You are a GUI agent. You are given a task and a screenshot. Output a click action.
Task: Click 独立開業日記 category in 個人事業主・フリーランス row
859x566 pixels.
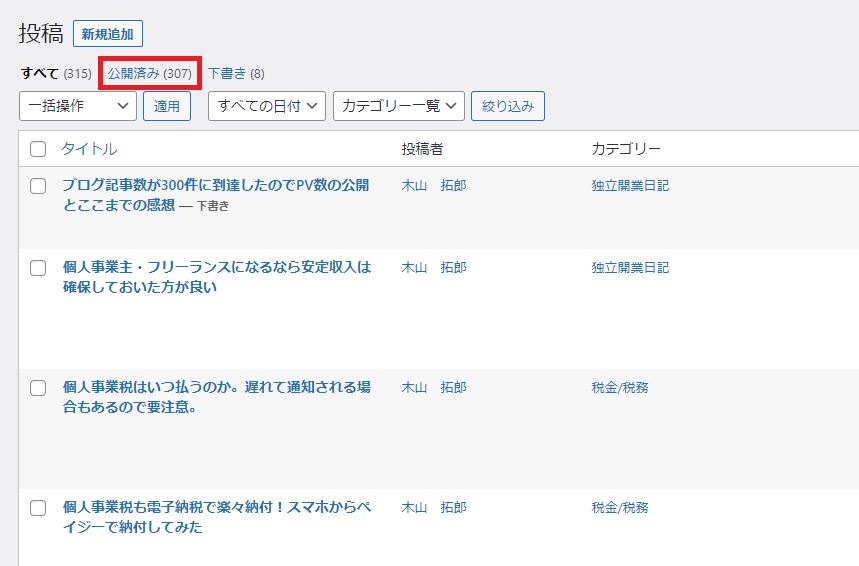coord(630,267)
